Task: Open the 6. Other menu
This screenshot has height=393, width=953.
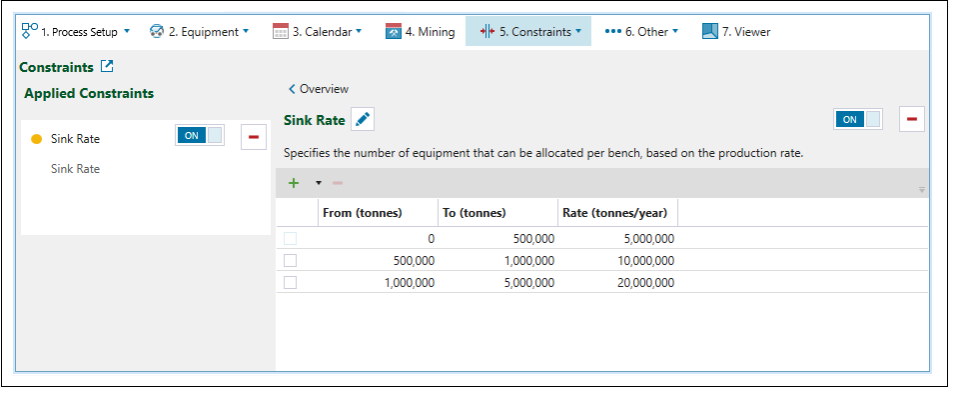Action: coord(641,32)
